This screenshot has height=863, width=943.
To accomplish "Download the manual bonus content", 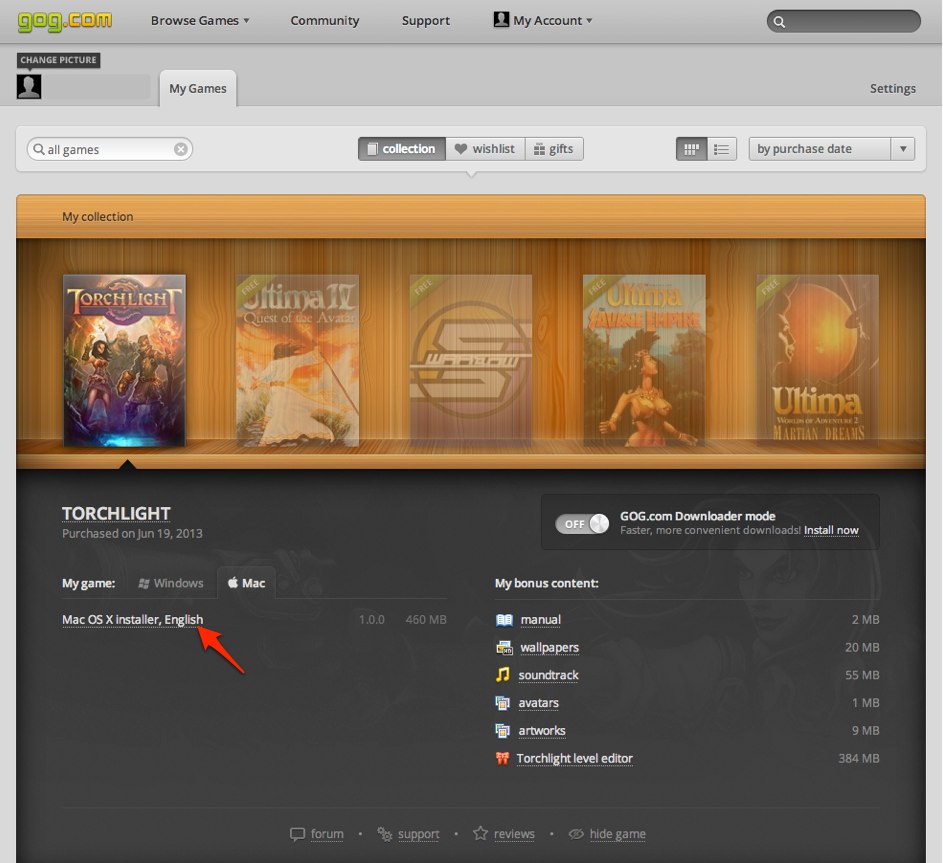I will point(541,620).
